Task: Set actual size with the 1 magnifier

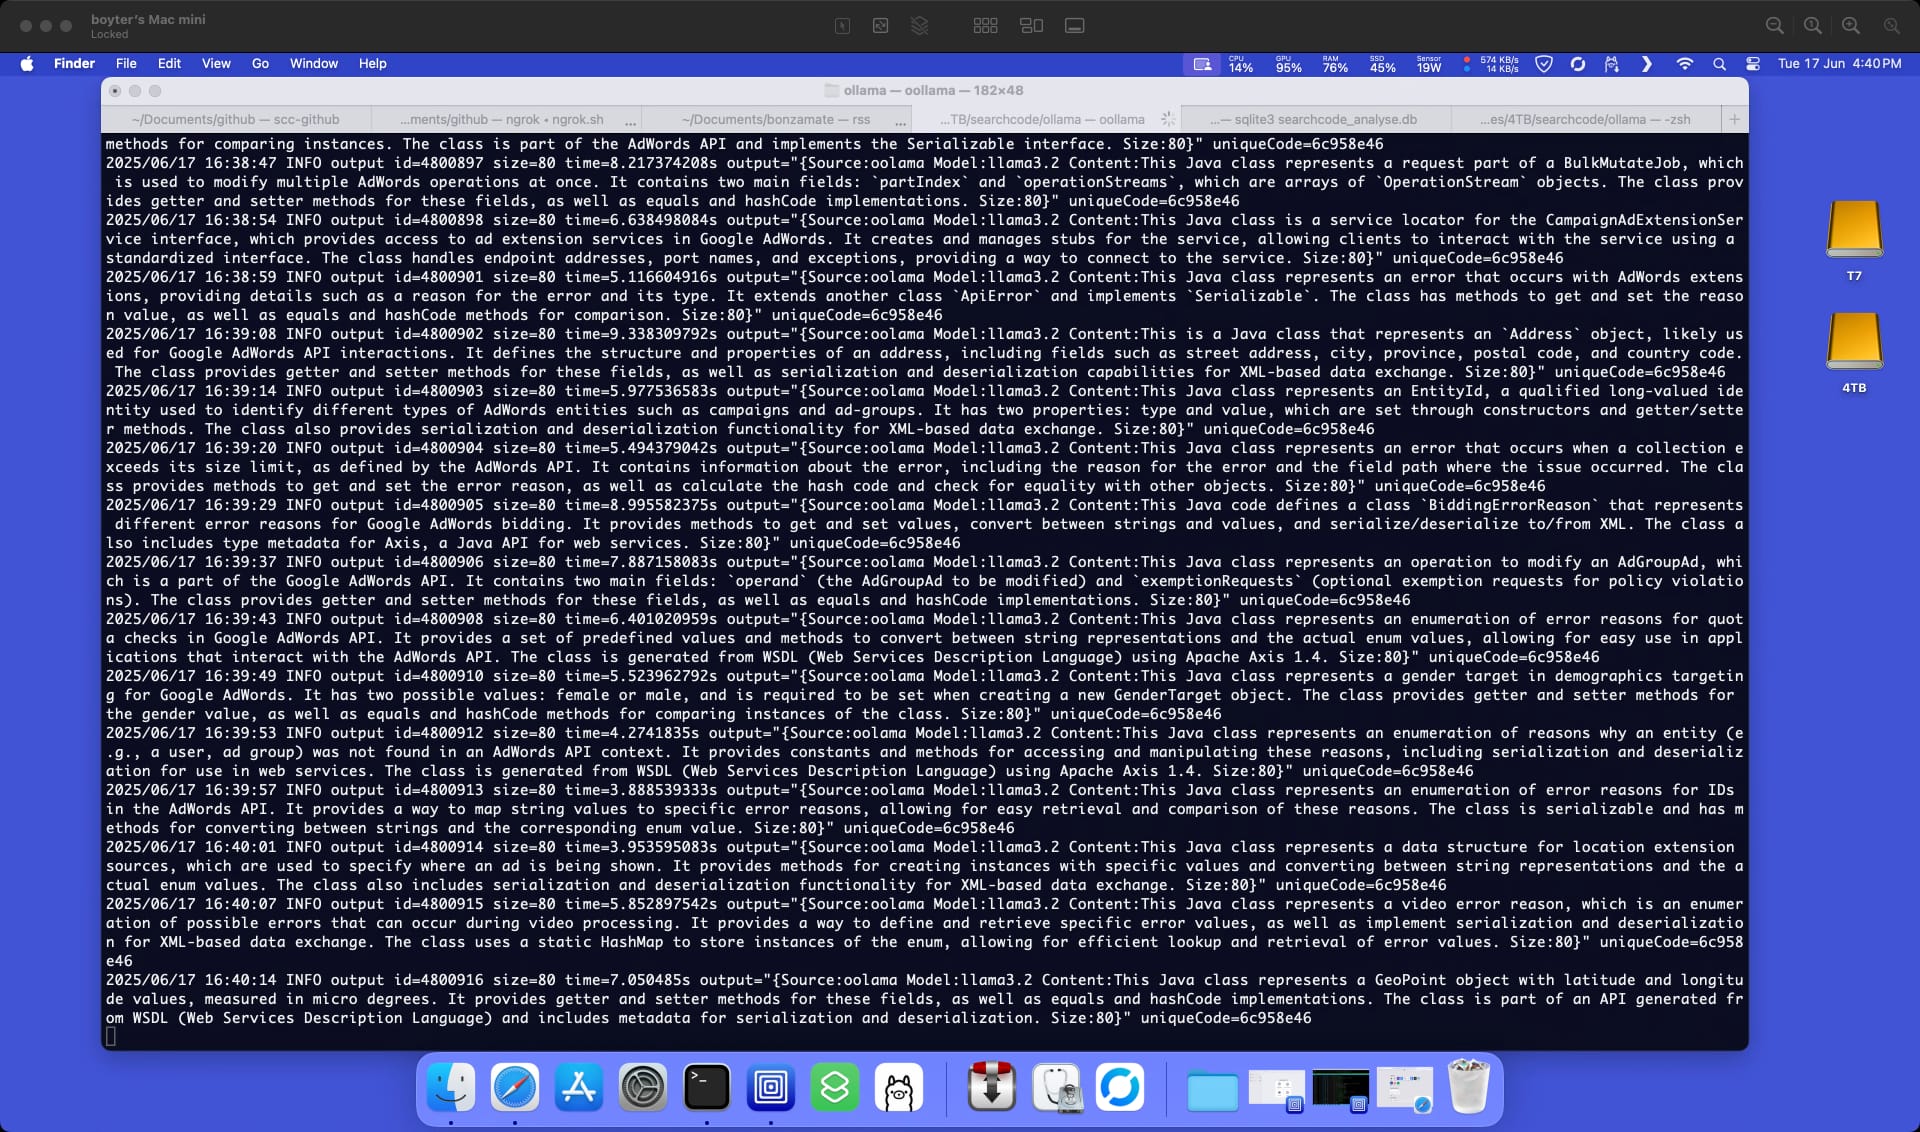Action: click(x=1813, y=26)
